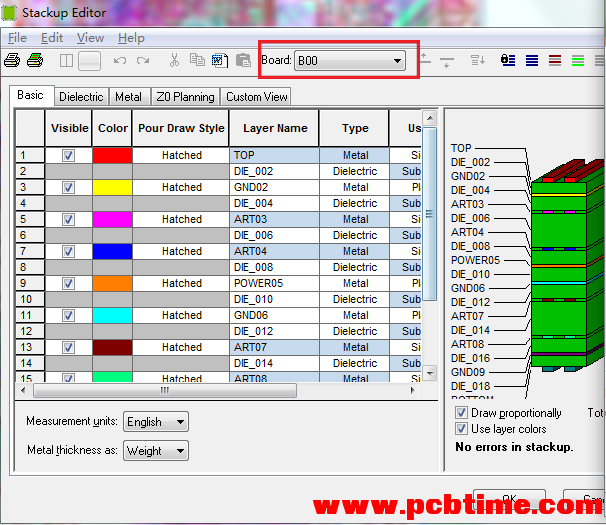Select the Basic tab

pos(30,95)
